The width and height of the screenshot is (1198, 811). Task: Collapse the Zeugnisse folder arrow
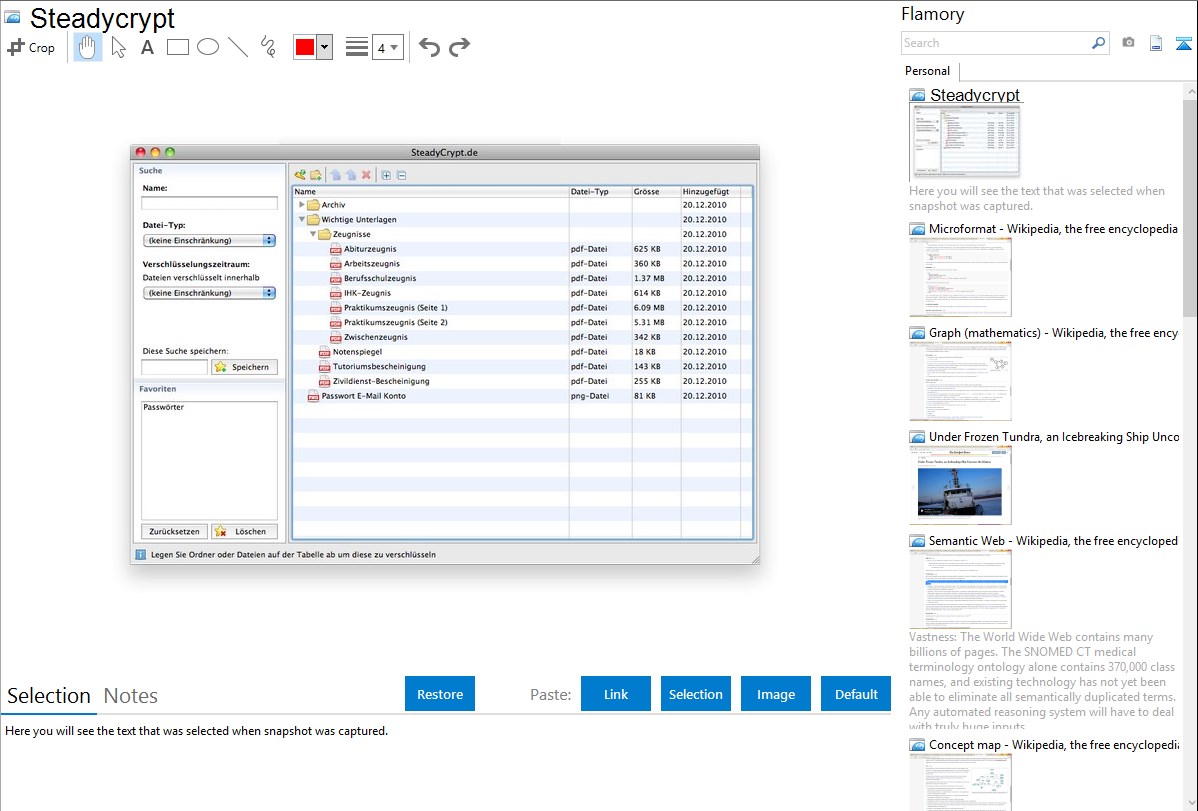(313, 234)
